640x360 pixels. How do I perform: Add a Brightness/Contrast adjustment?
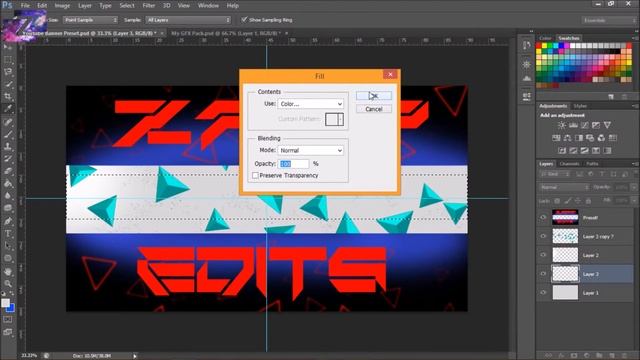click(562, 125)
